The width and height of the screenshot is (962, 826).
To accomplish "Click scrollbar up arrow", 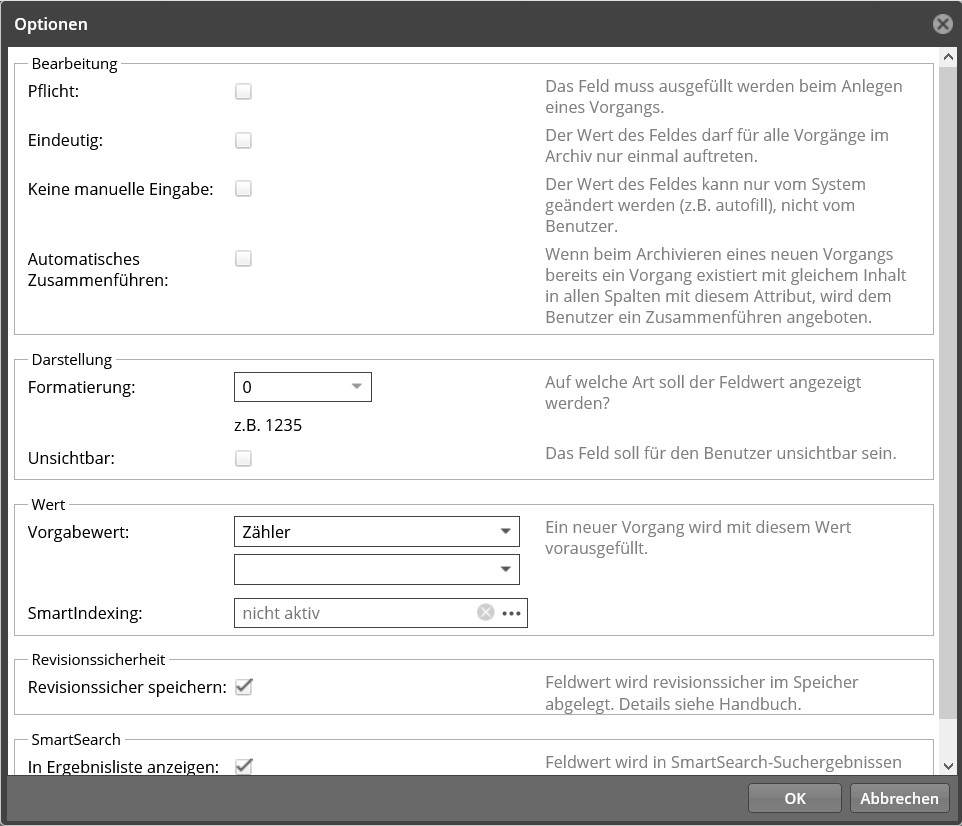I will click(x=948, y=57).
